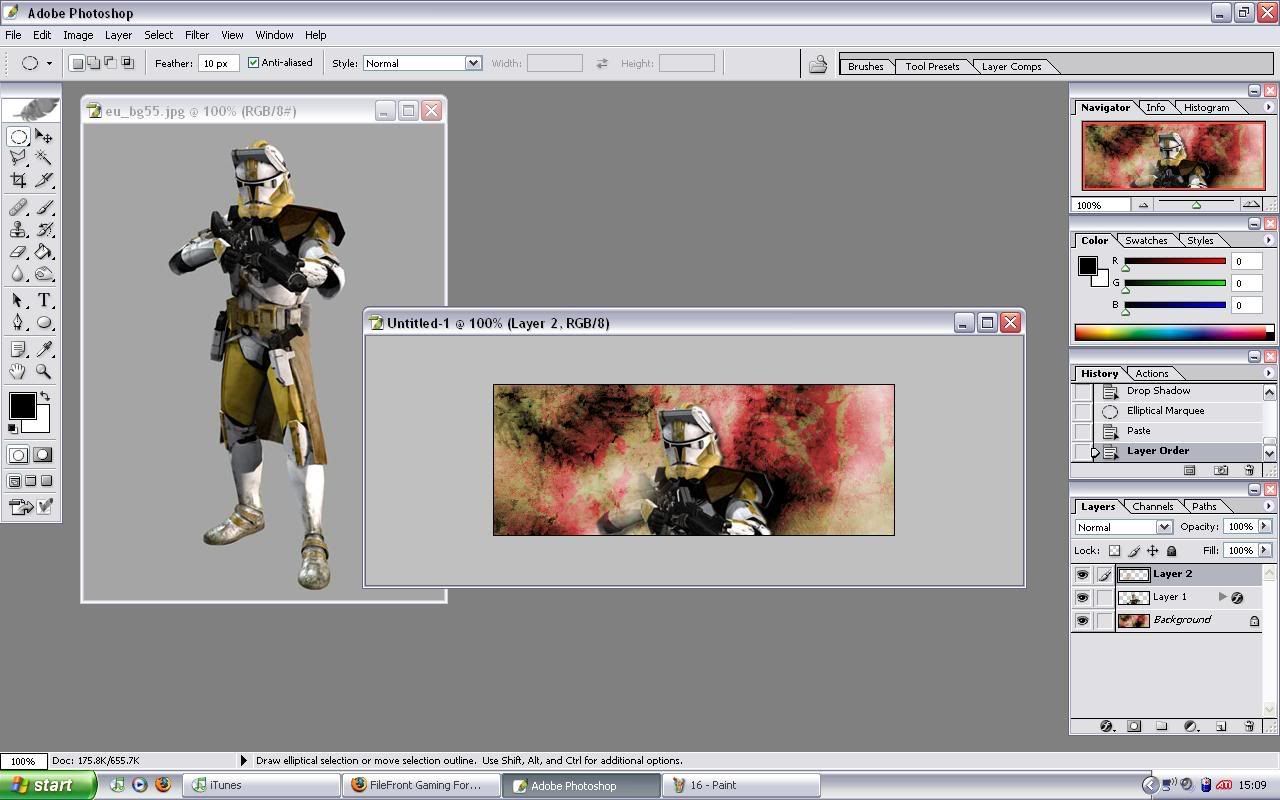Viewport: 1280px width, 800px height.
Task: Create a new layer using Layers panel icon
Action: (x=1221, y=726)
